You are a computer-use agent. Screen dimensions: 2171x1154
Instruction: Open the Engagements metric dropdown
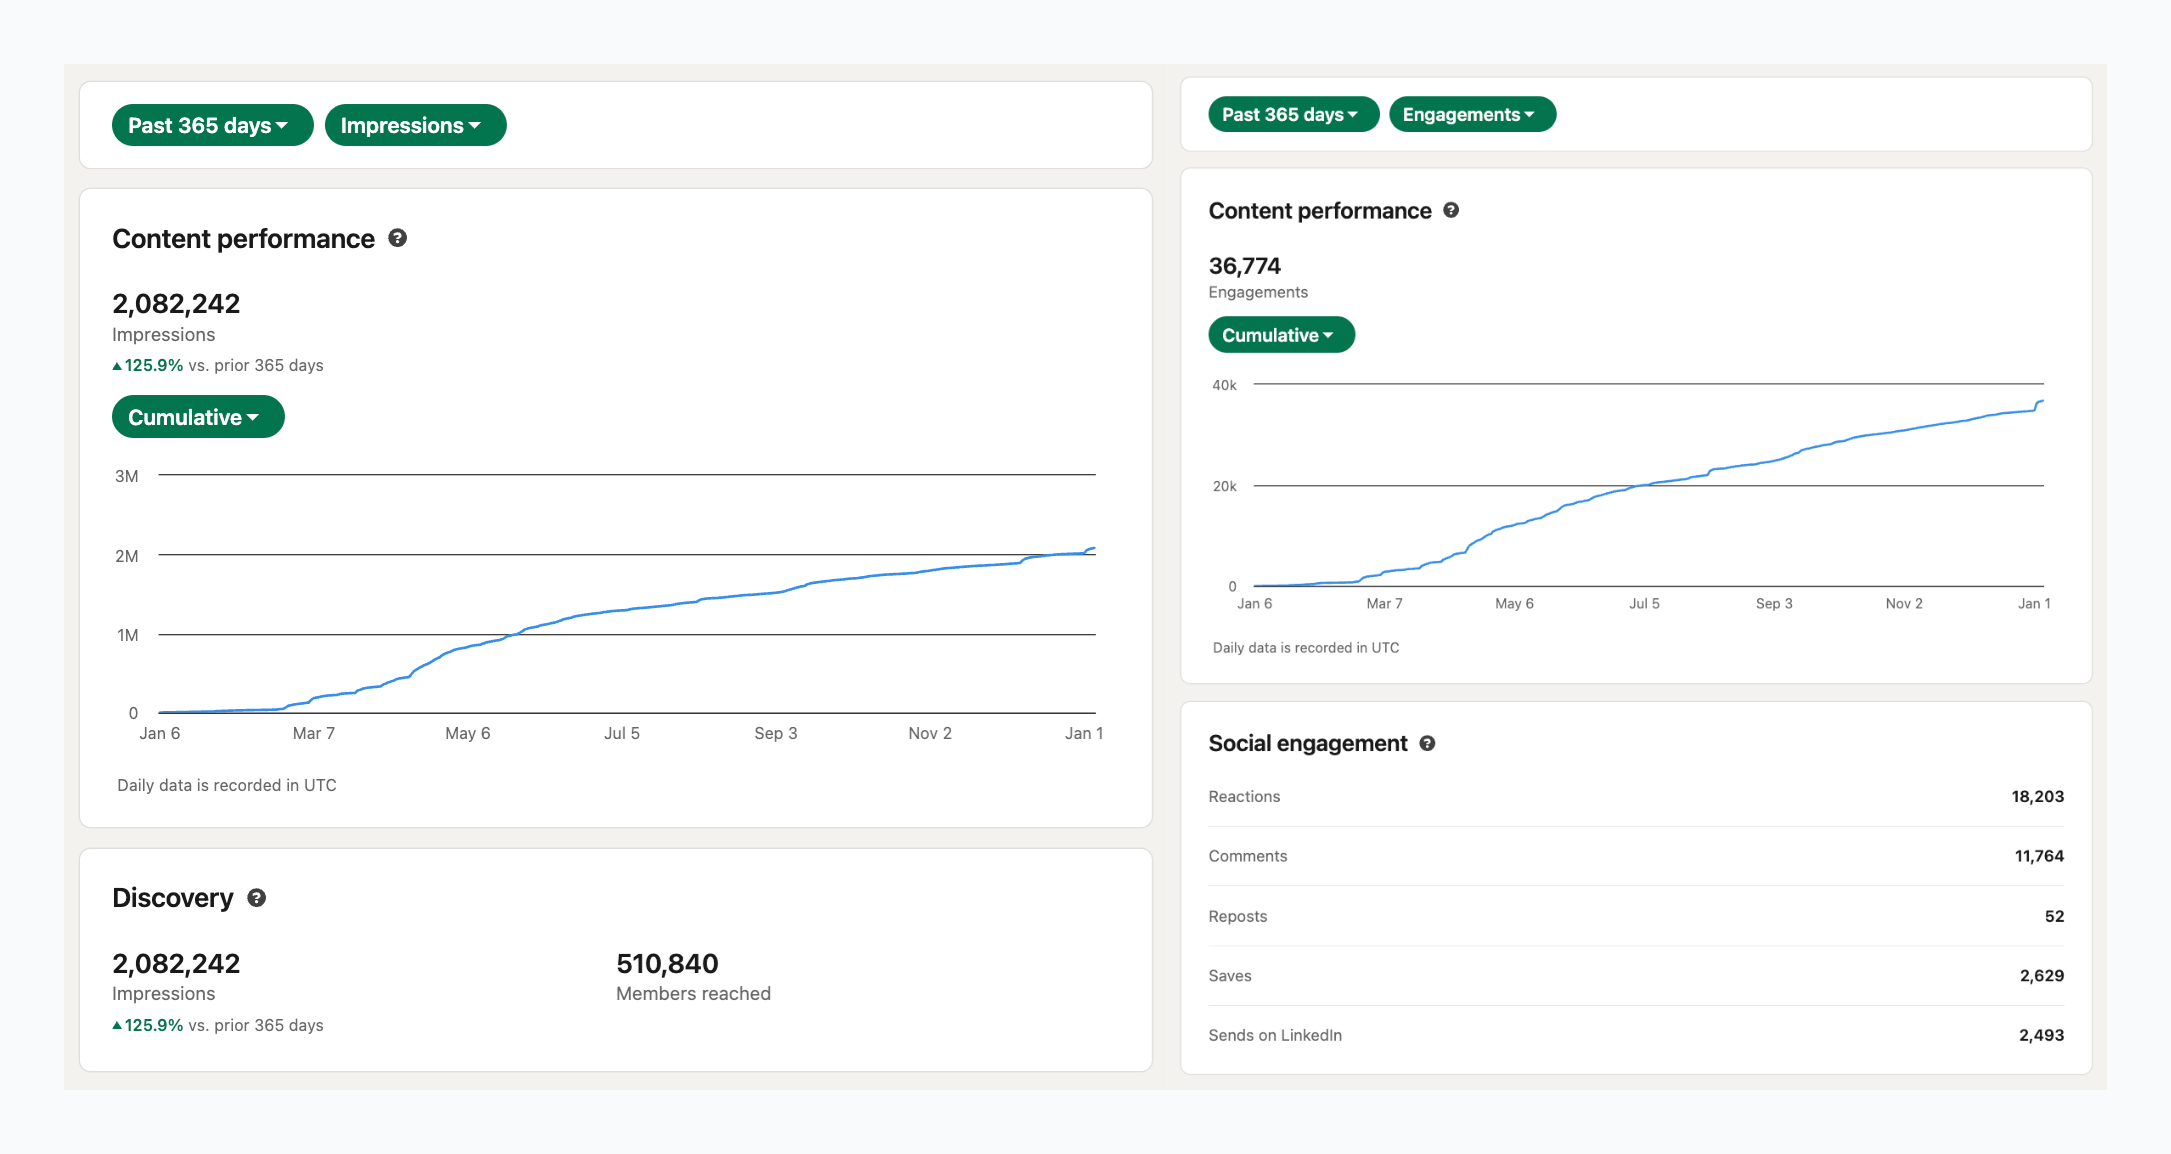1472,115
